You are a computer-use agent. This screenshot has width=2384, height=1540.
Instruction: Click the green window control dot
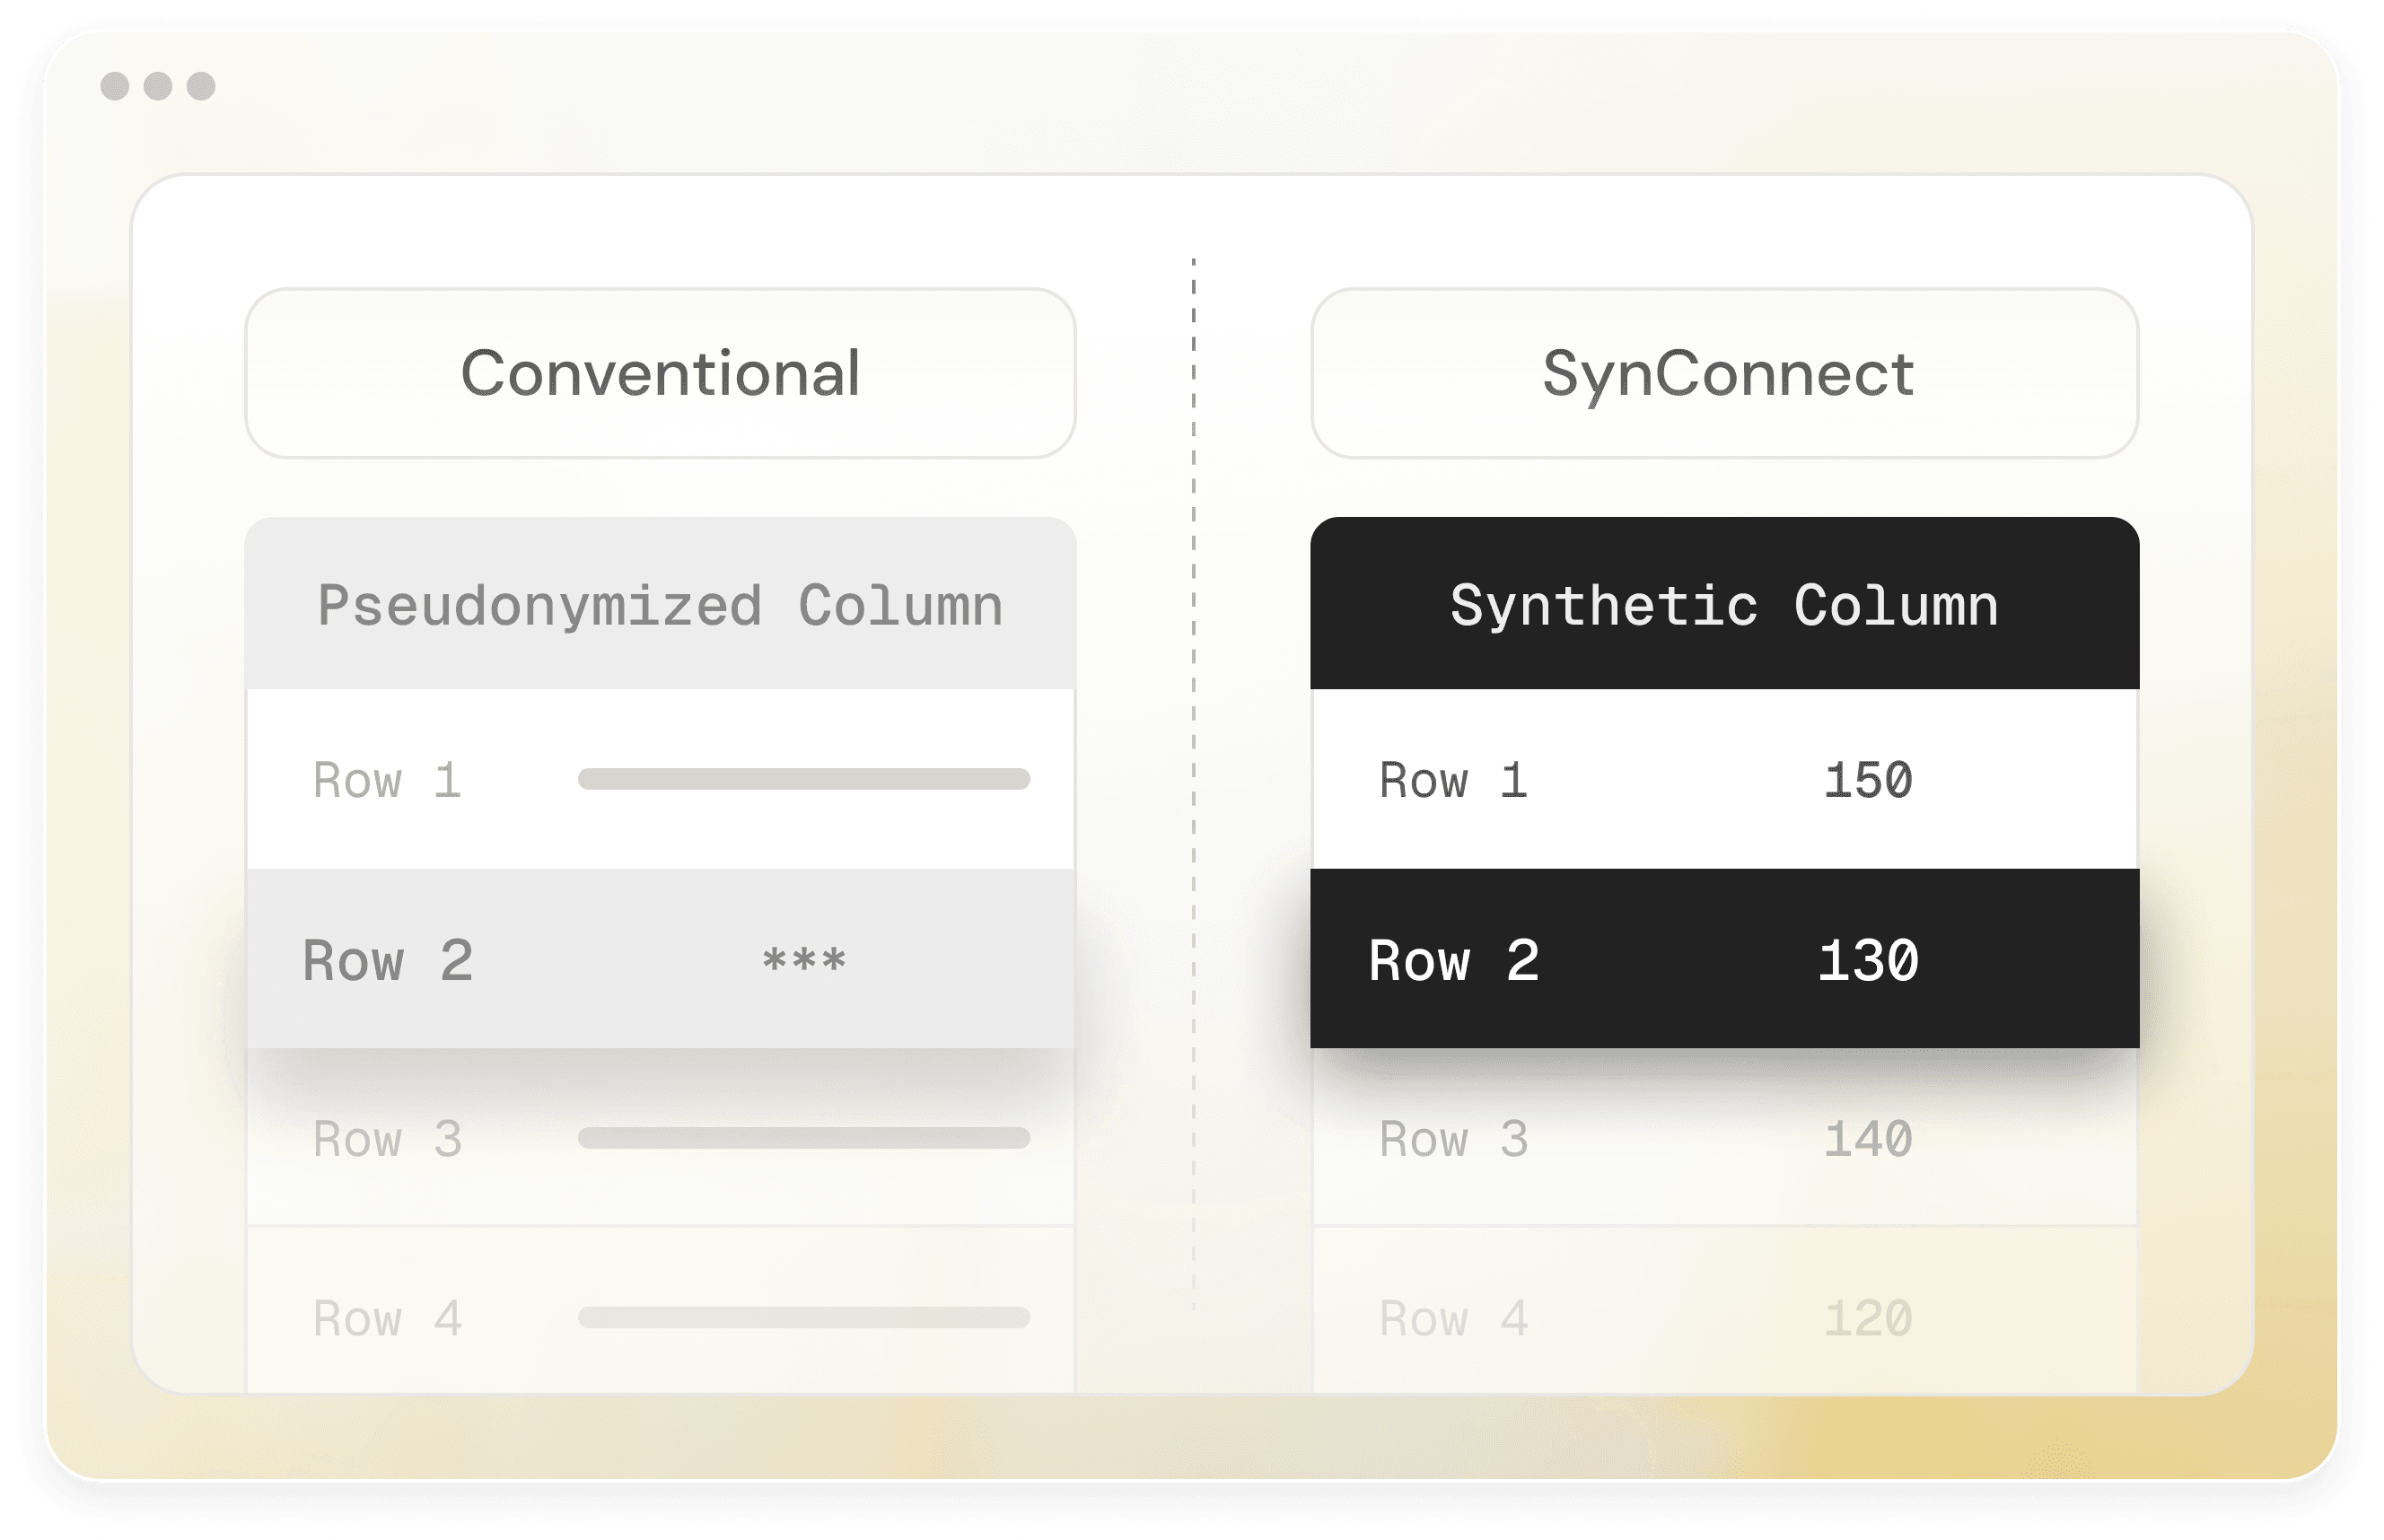click(204, 87)
